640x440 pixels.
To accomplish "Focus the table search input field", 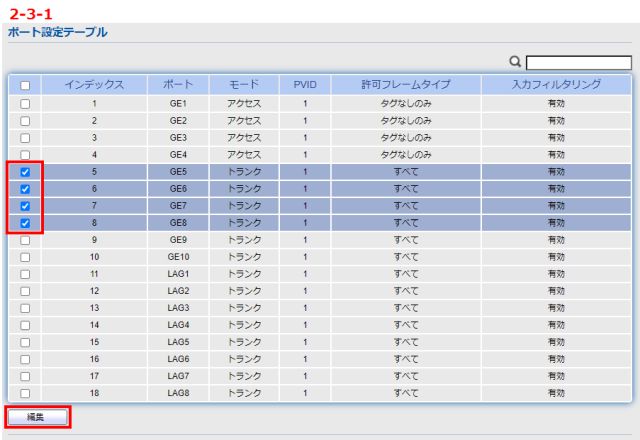I will pos(579,63).
